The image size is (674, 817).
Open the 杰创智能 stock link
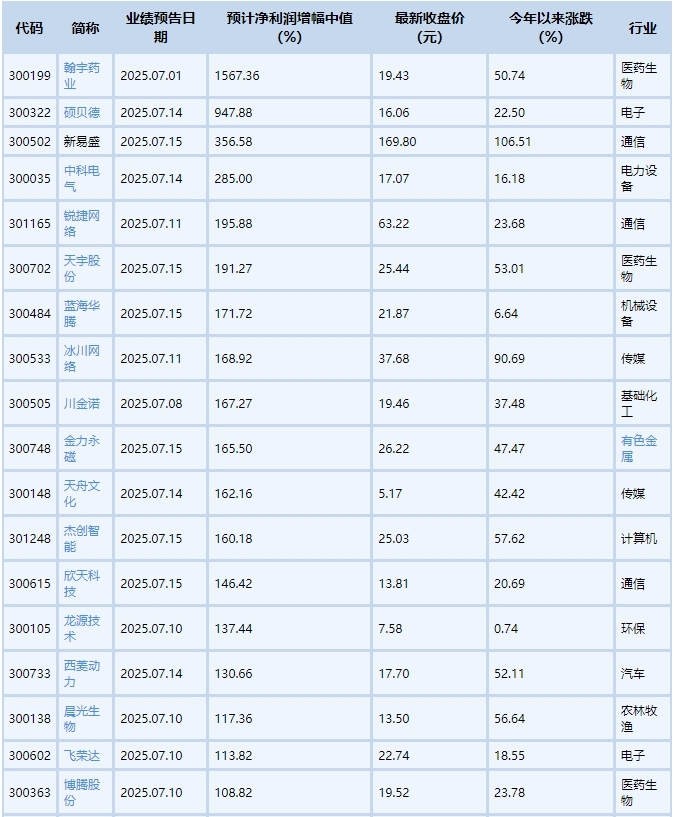(x=82, y=538)
